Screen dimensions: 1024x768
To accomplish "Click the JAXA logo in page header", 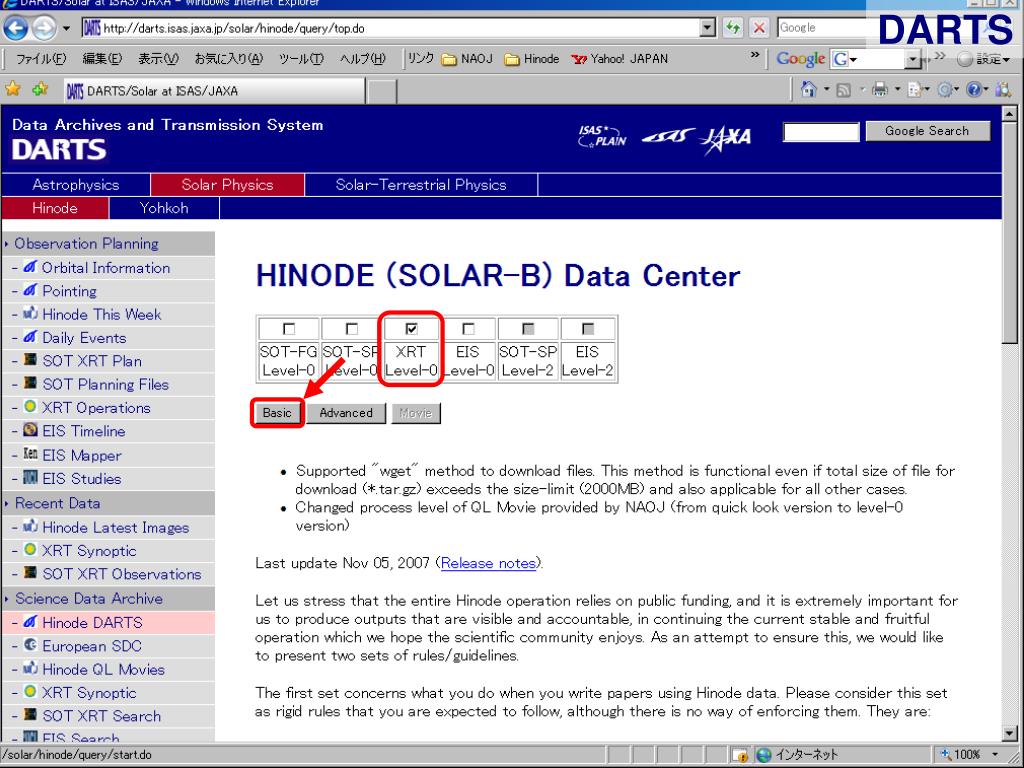I will pyautogui.click(x=725, y=140).
